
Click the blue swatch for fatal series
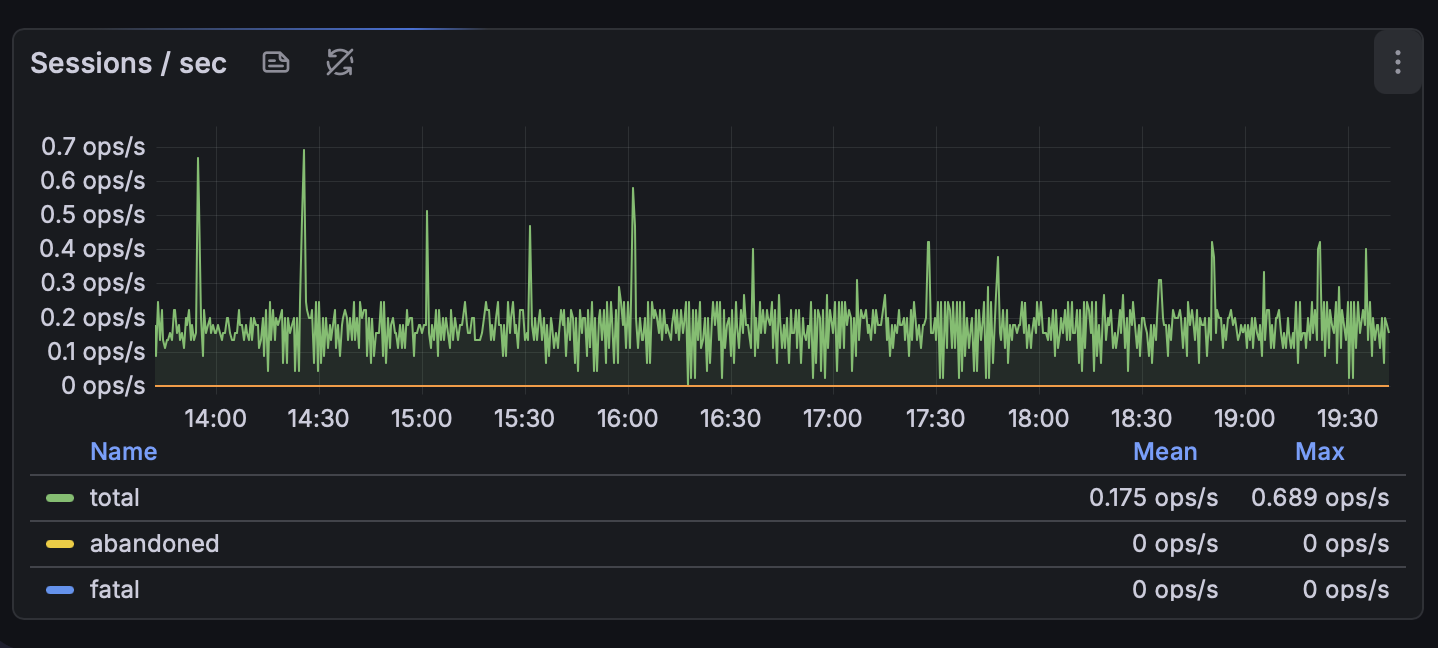pos(60,590)
